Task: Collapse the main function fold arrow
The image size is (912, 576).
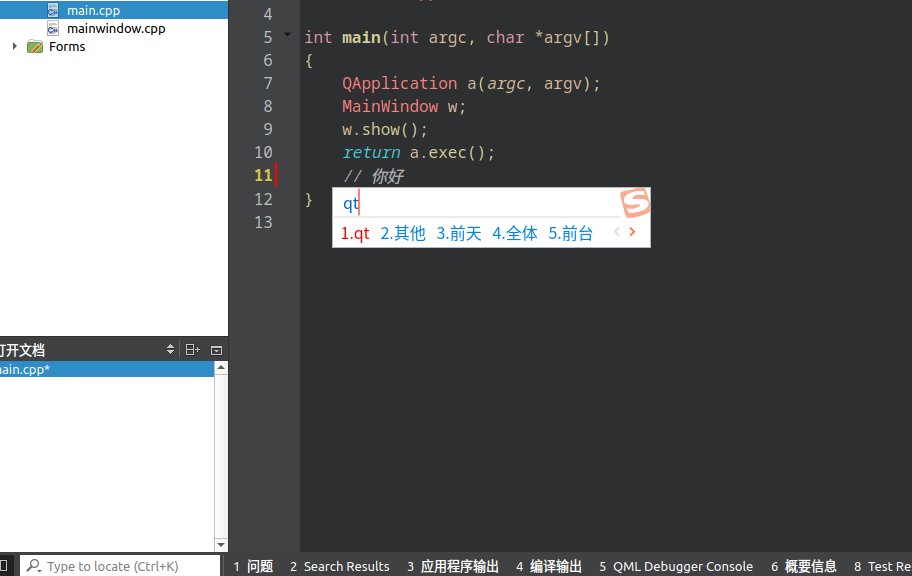Action: pos(288,36)
